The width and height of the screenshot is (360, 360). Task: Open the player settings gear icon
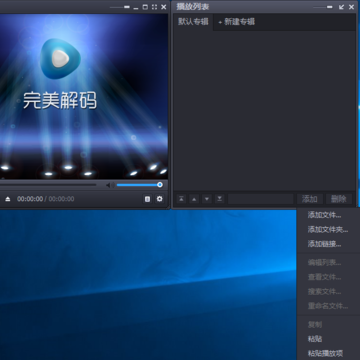tap(160, 199)
